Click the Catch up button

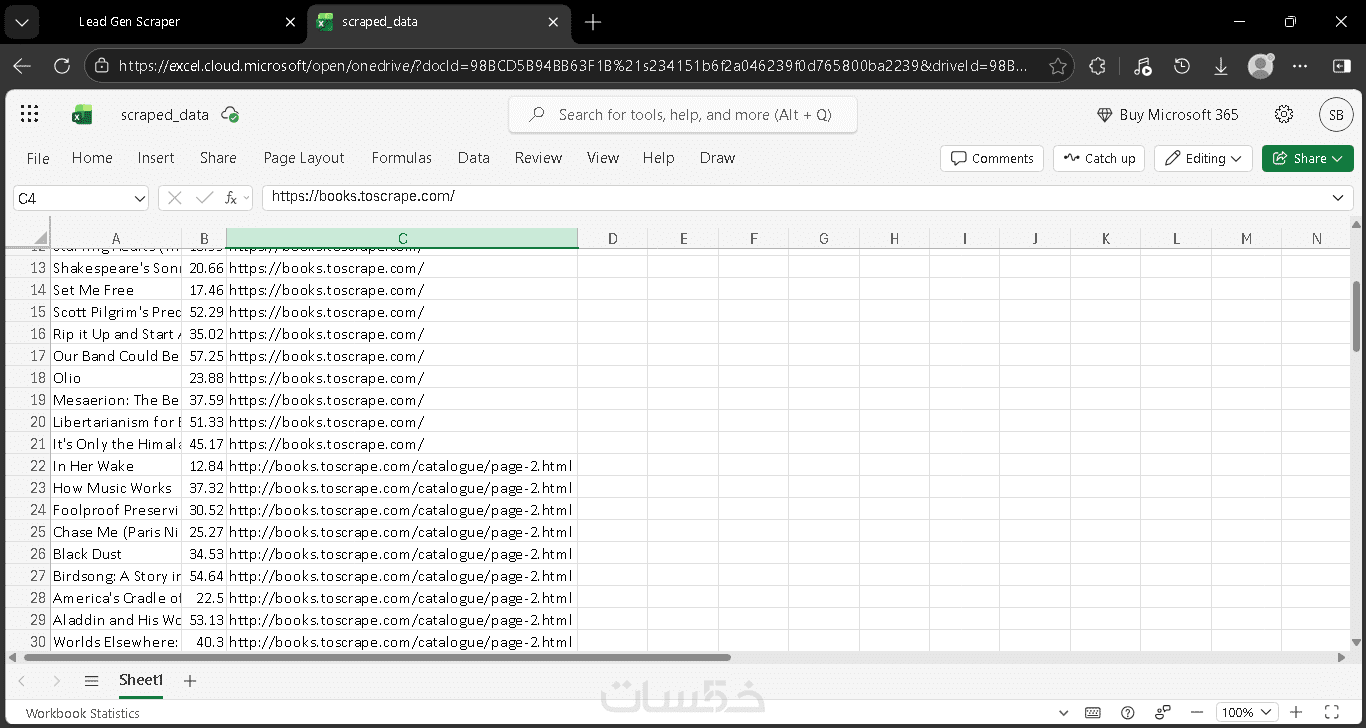coord(1098,158)
